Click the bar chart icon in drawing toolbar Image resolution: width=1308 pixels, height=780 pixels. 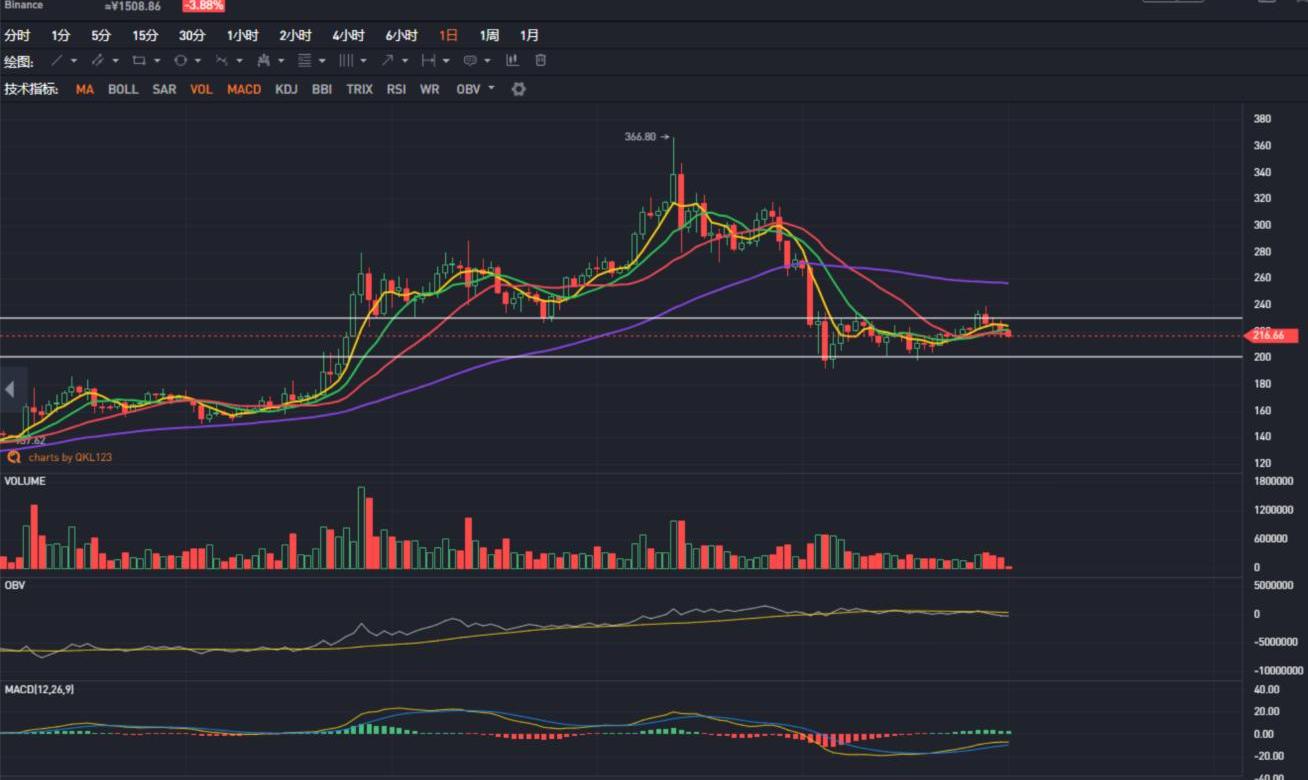513,61
